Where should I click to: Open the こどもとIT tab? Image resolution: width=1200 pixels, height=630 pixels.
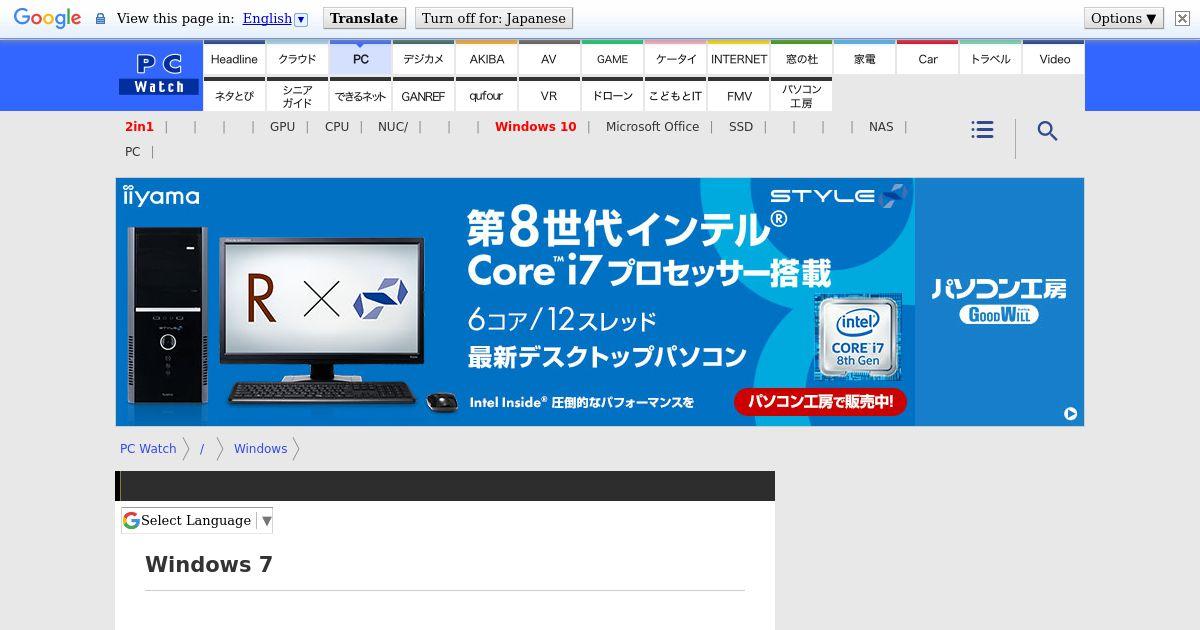coord(675,95)
